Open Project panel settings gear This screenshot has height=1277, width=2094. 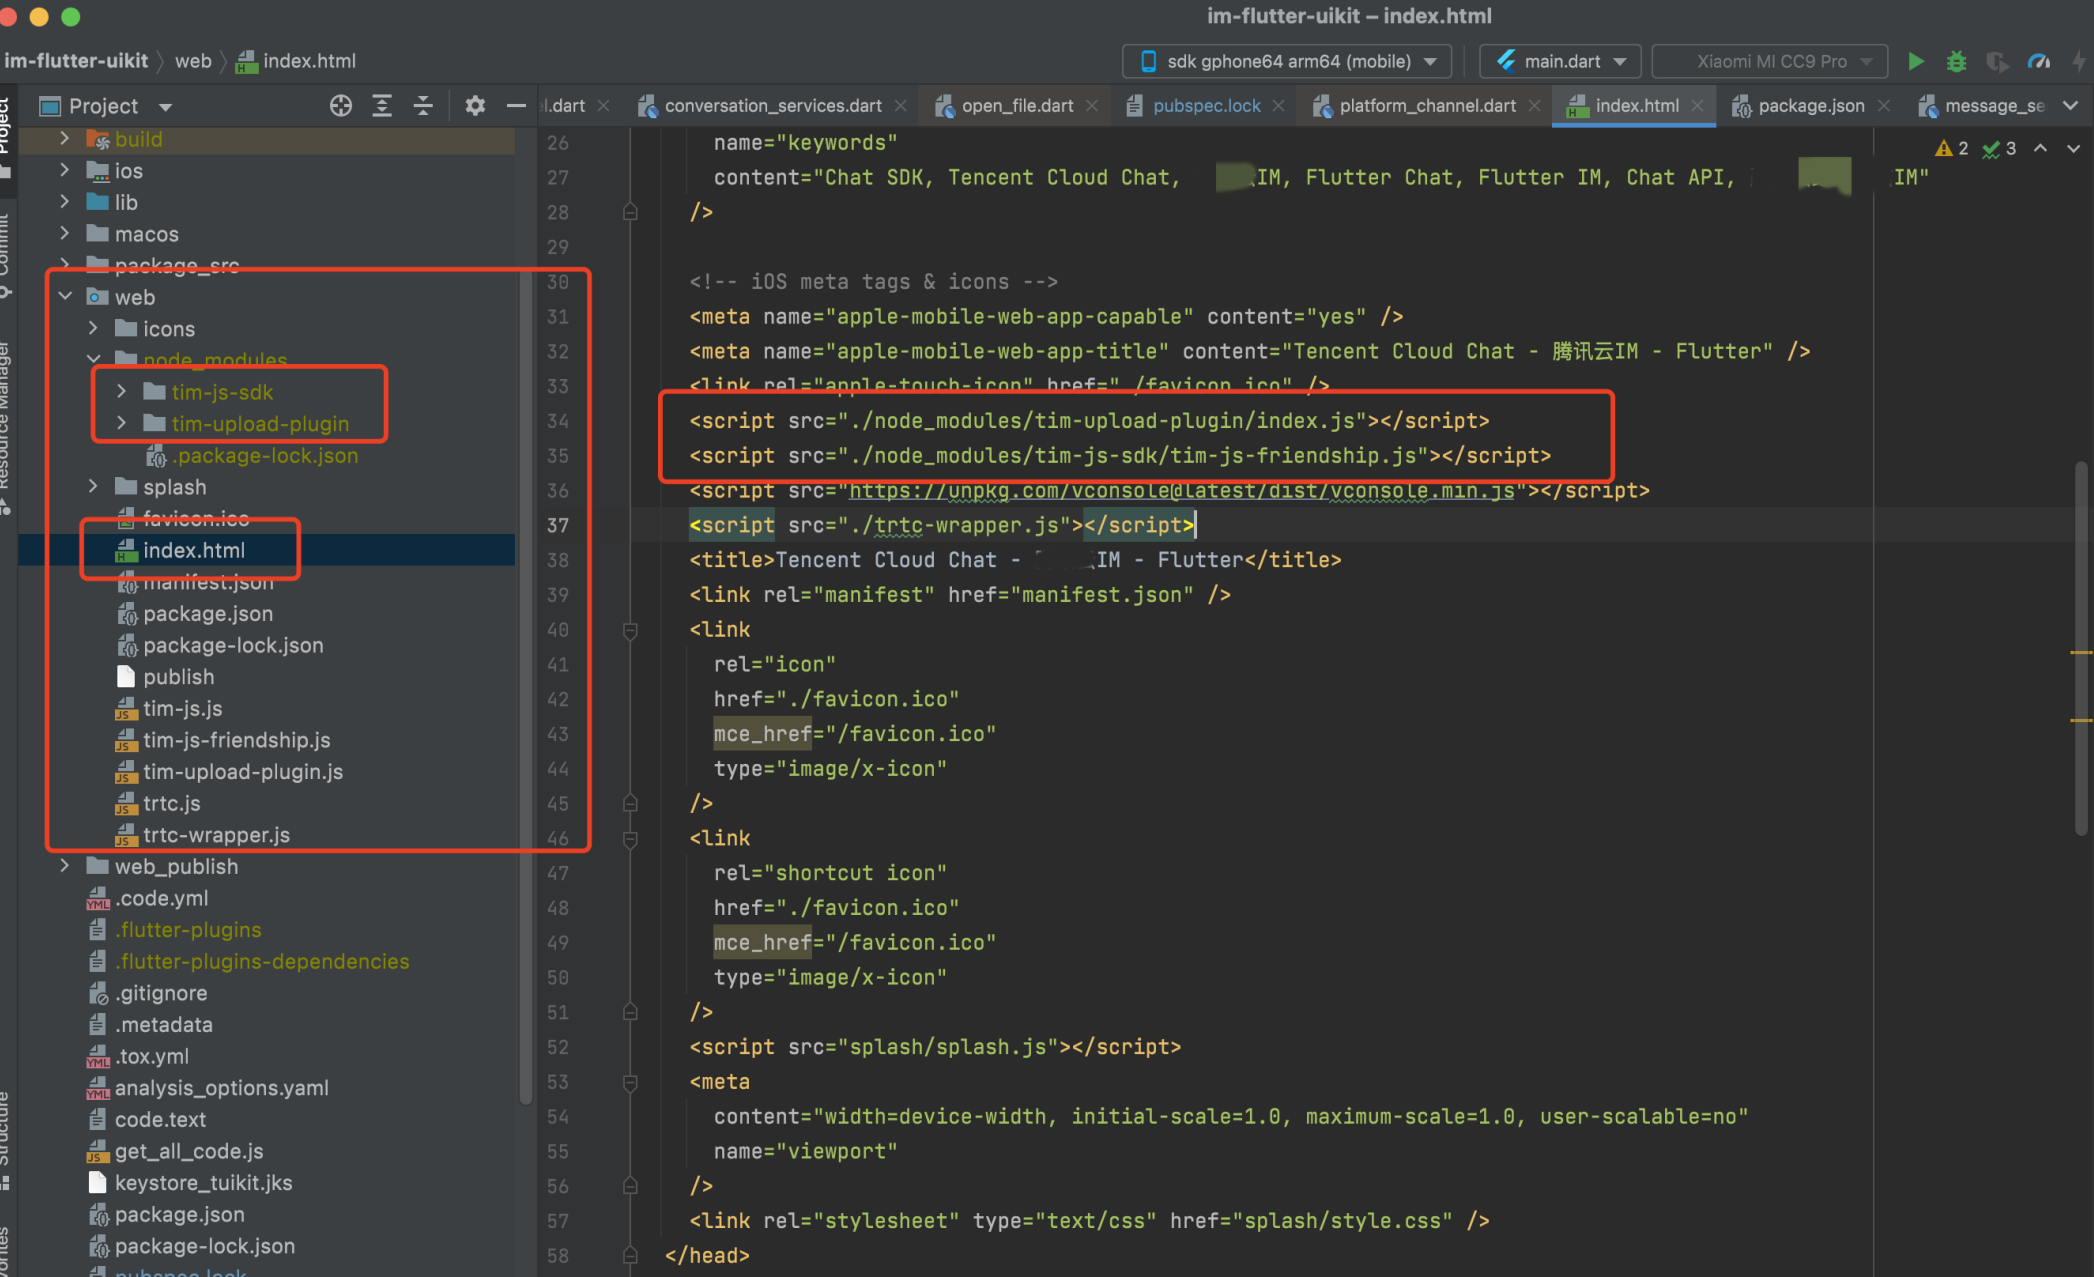click(x=475, y=106)
